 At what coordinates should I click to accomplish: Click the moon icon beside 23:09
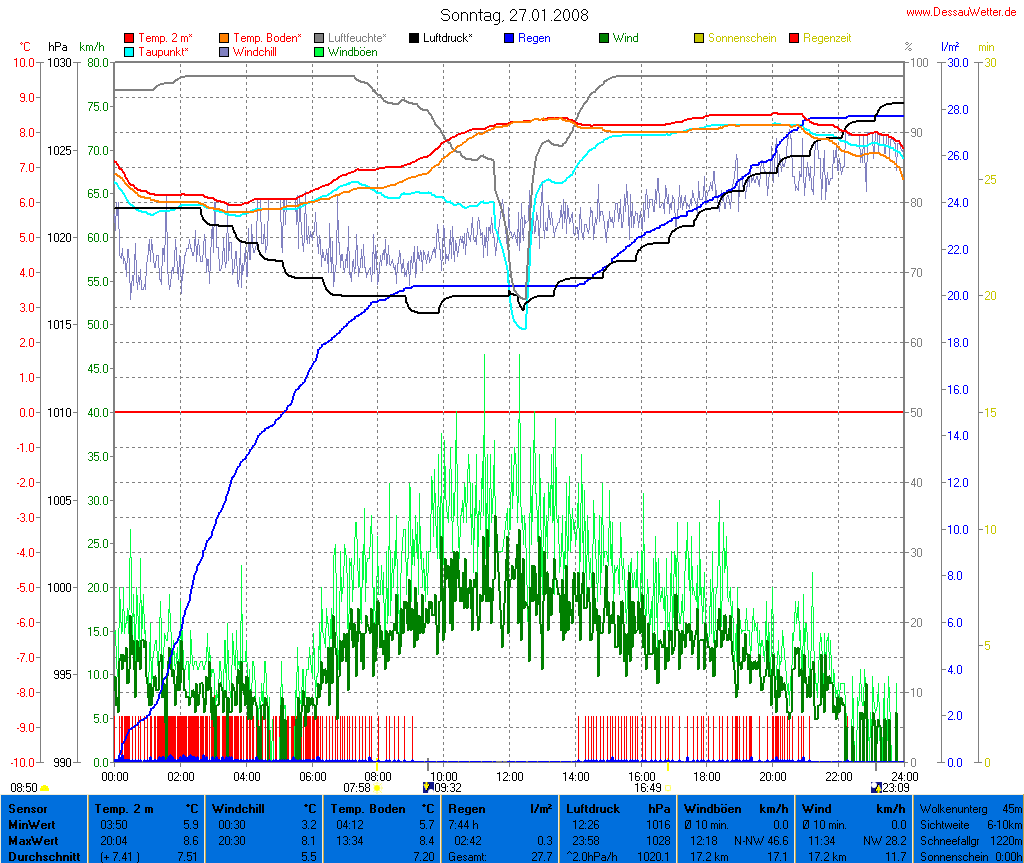[876, 788]
